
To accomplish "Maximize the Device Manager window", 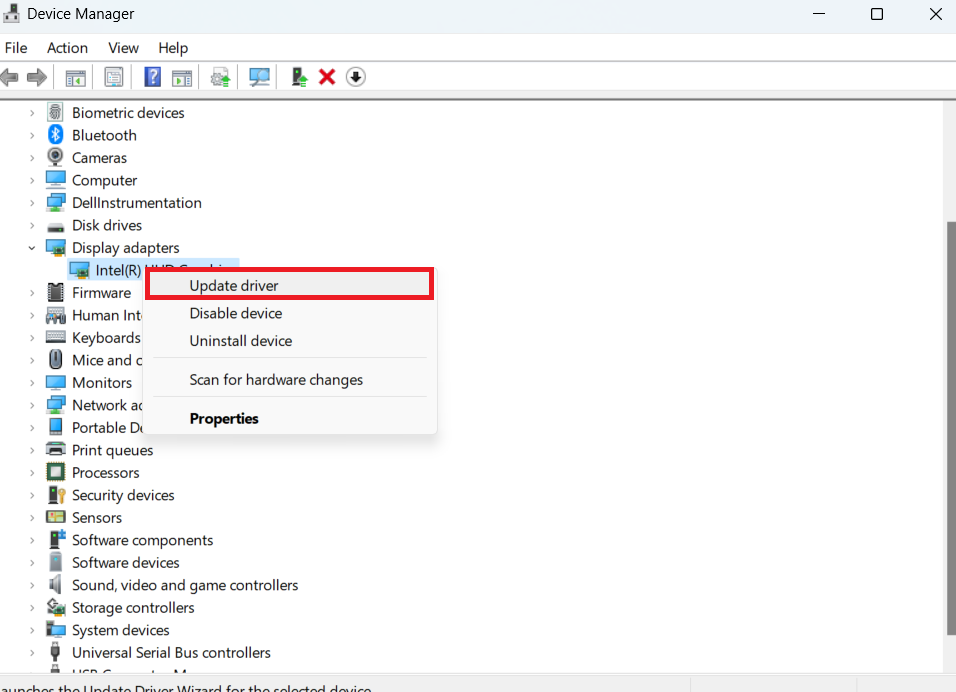I will pyautogui.click(x=877, y=14).
